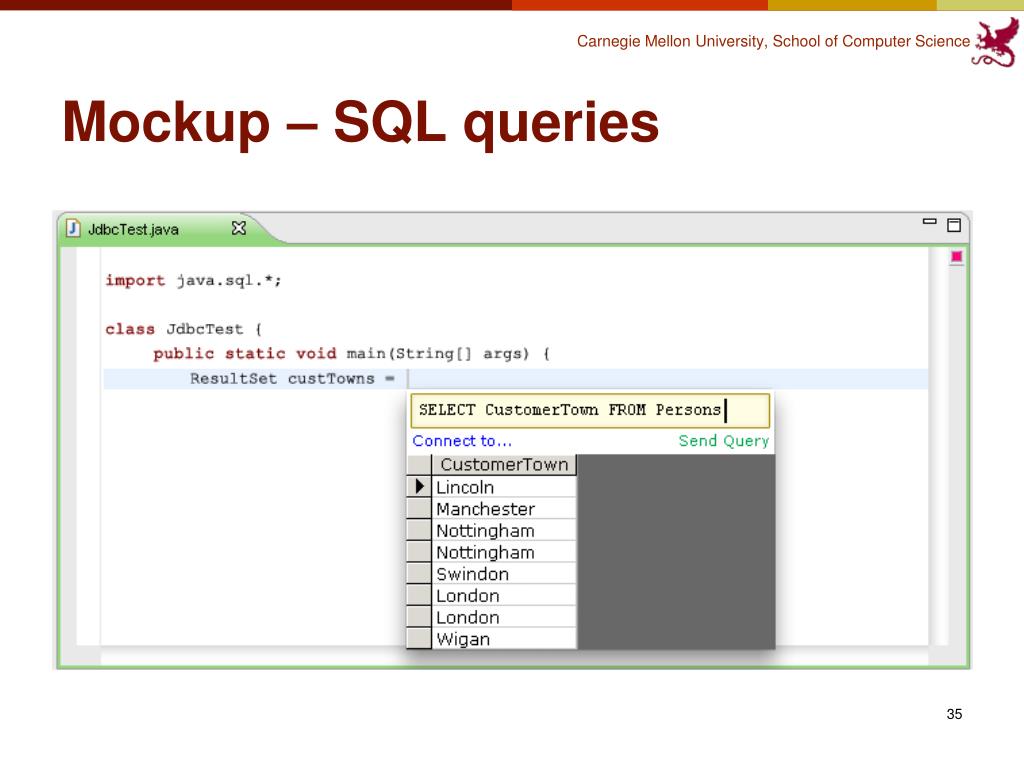Click the row selector beside Swindon
Viewport: 1024px width, 768px height.
click(x=419, y=573)
